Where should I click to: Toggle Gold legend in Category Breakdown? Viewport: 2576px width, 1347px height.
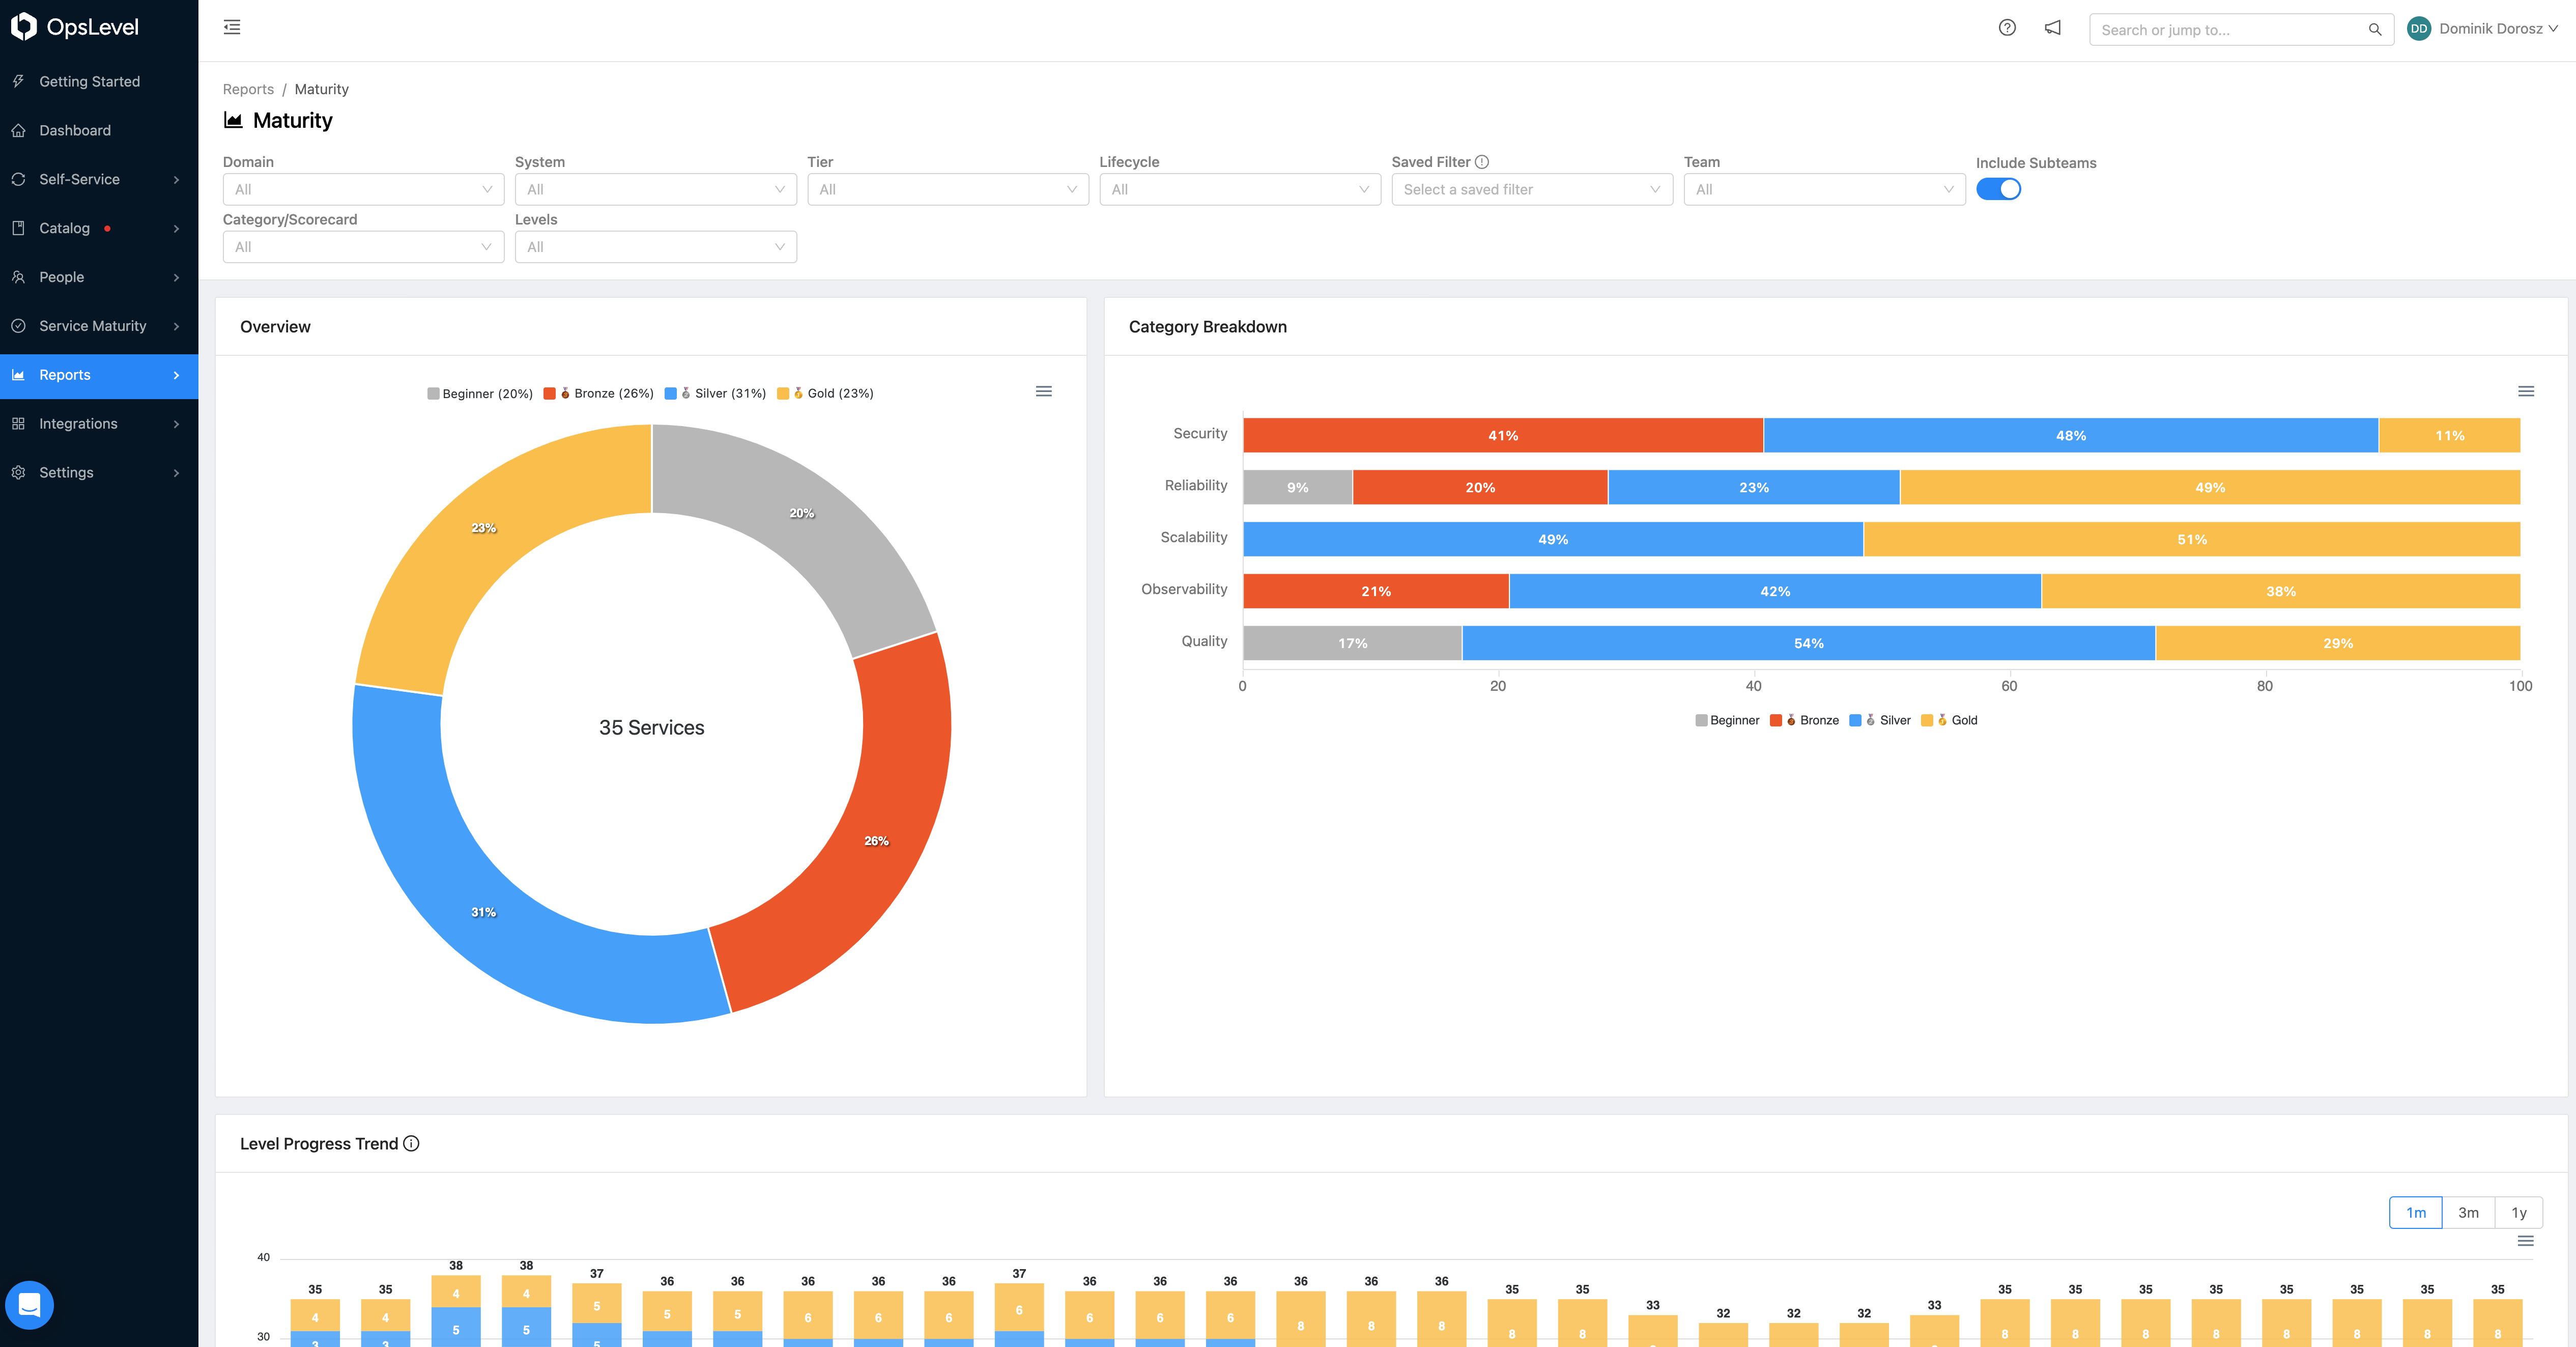coord(1949,720)
